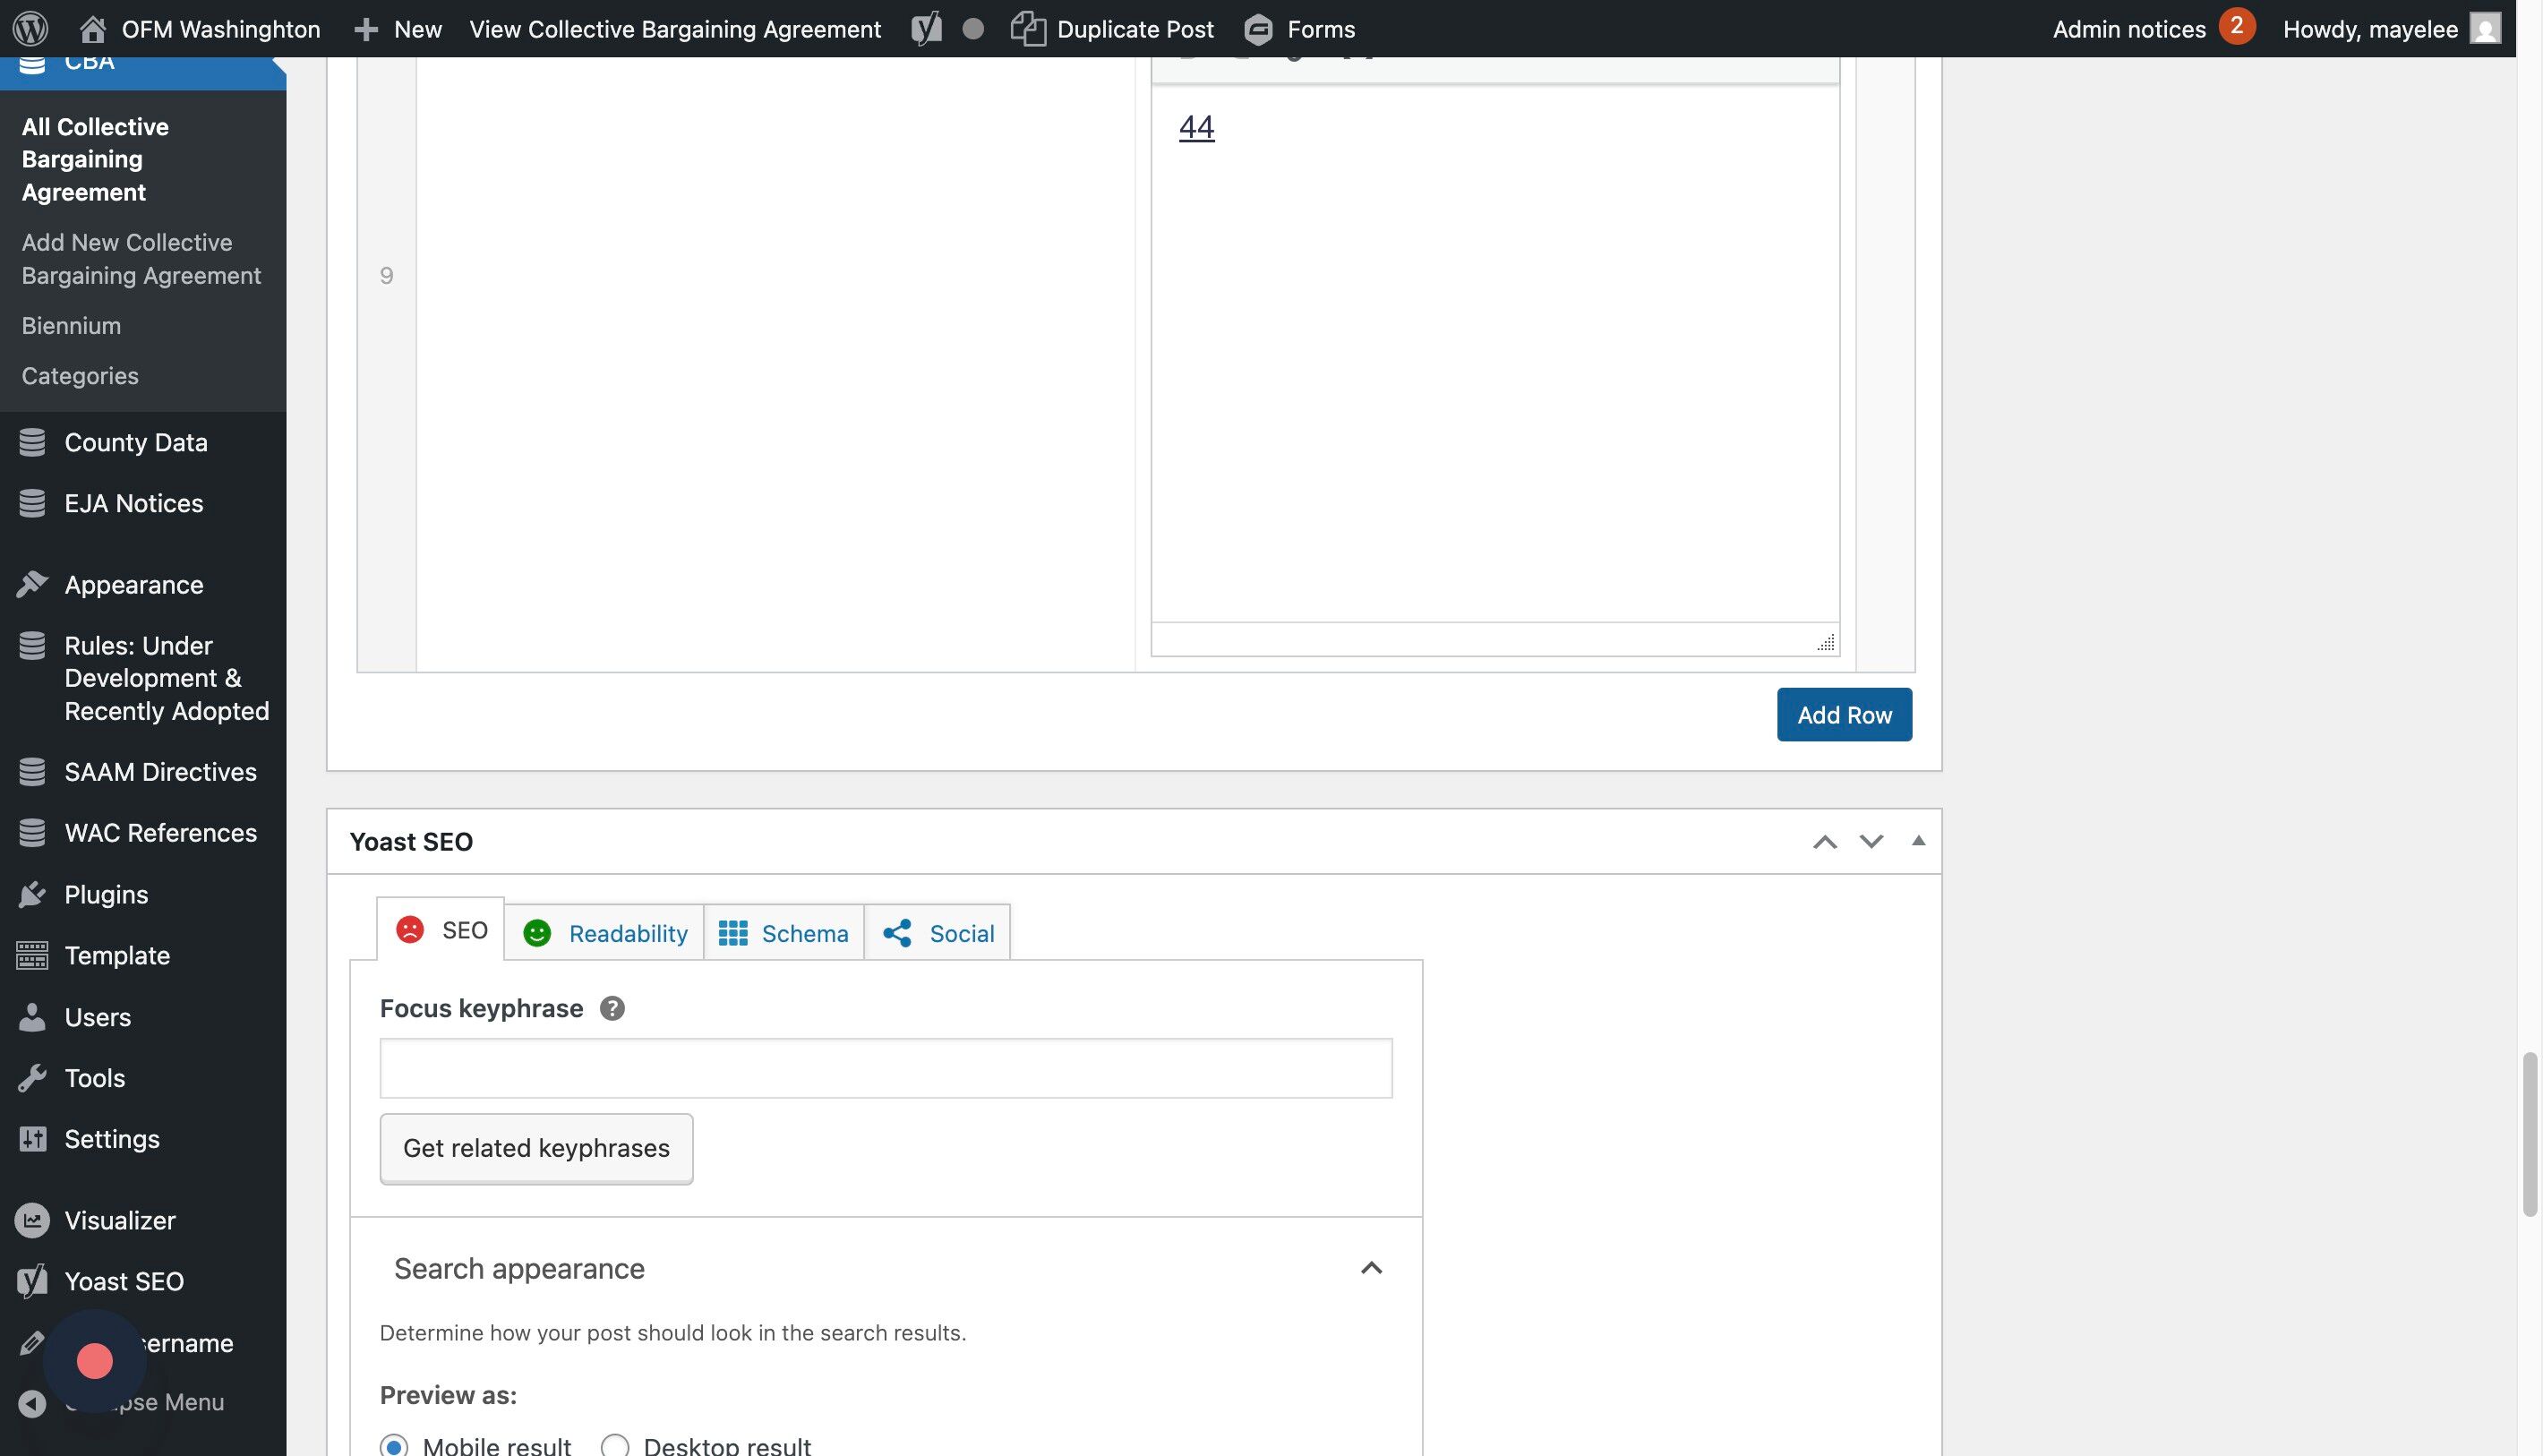Collapse the Search appearance section
This screenshot has width=2543, height=1456.
[x=1371, y=1268]
